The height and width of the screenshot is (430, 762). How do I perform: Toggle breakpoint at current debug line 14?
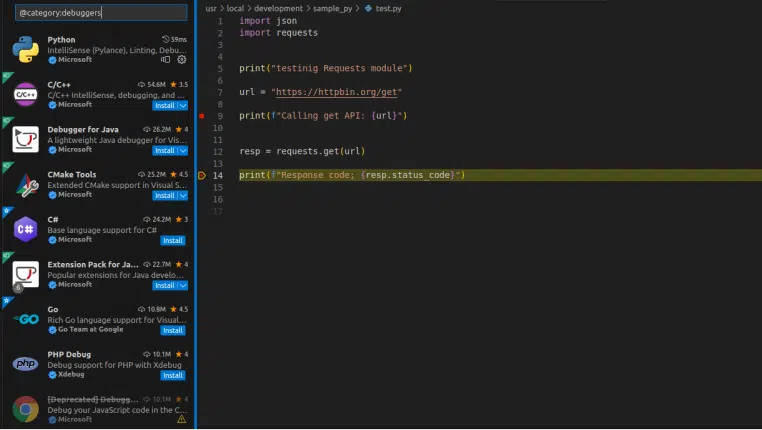pos(202,175)
